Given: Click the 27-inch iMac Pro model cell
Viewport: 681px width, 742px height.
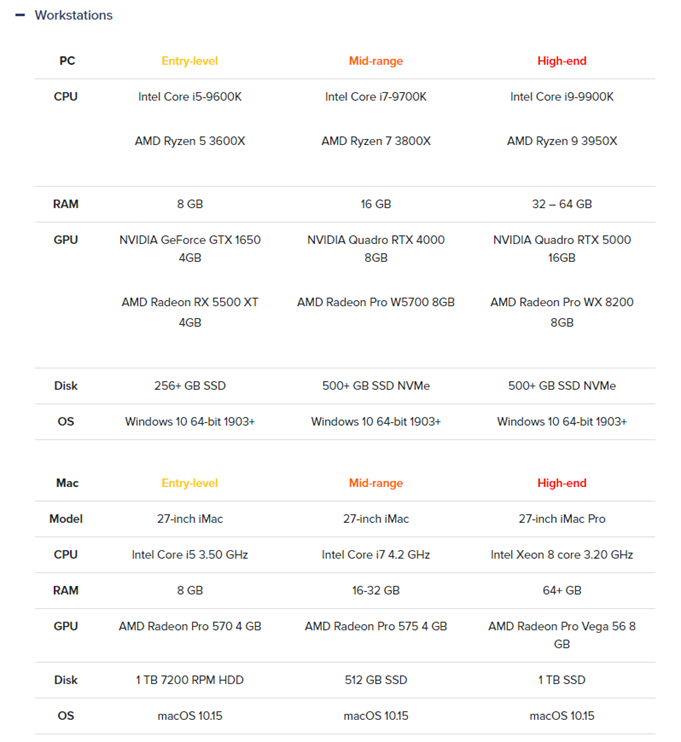Looking at the screenshot, I should (562, 519).
